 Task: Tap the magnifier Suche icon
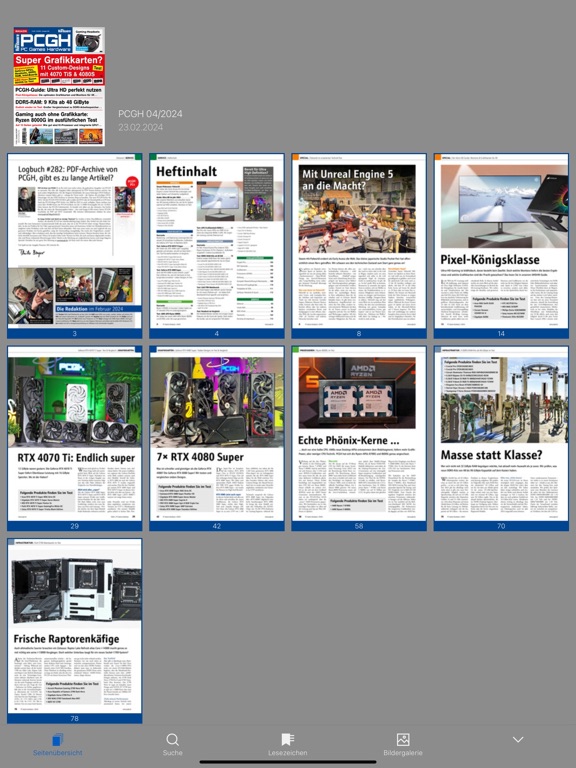pos(172,739)
